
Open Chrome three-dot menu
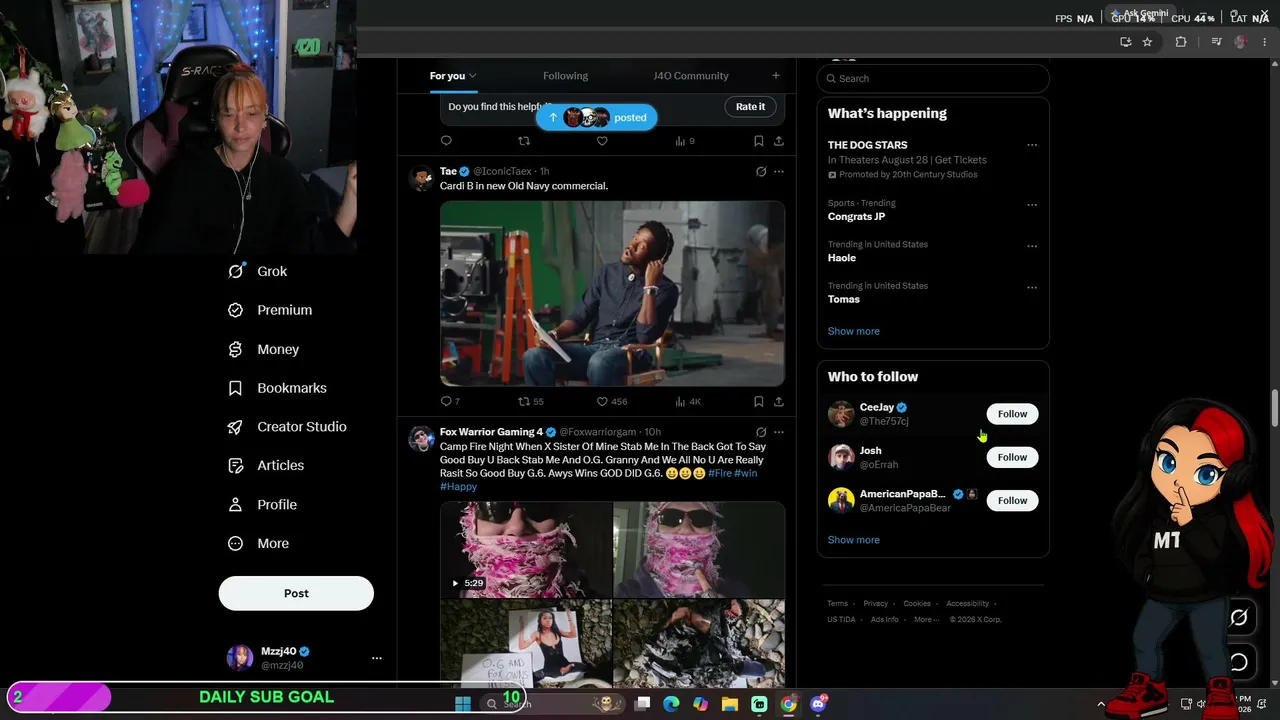coord(1265,42)
